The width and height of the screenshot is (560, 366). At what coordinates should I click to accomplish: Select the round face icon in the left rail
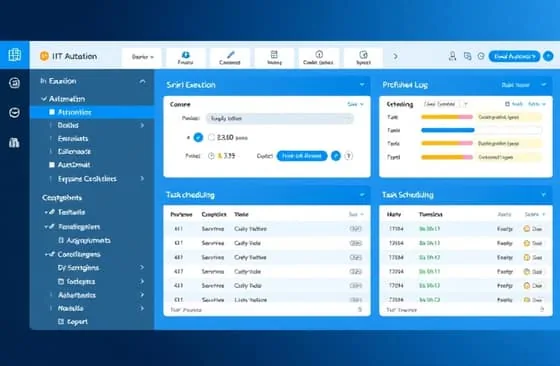click(x=14, y=113)
